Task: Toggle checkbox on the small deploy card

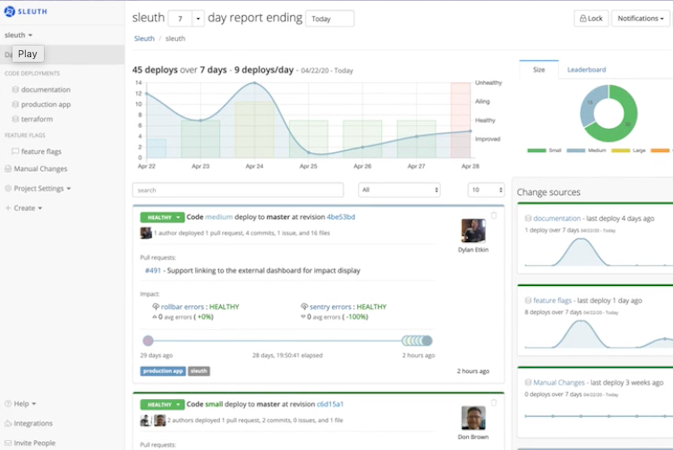Action: tap(493, 402)
